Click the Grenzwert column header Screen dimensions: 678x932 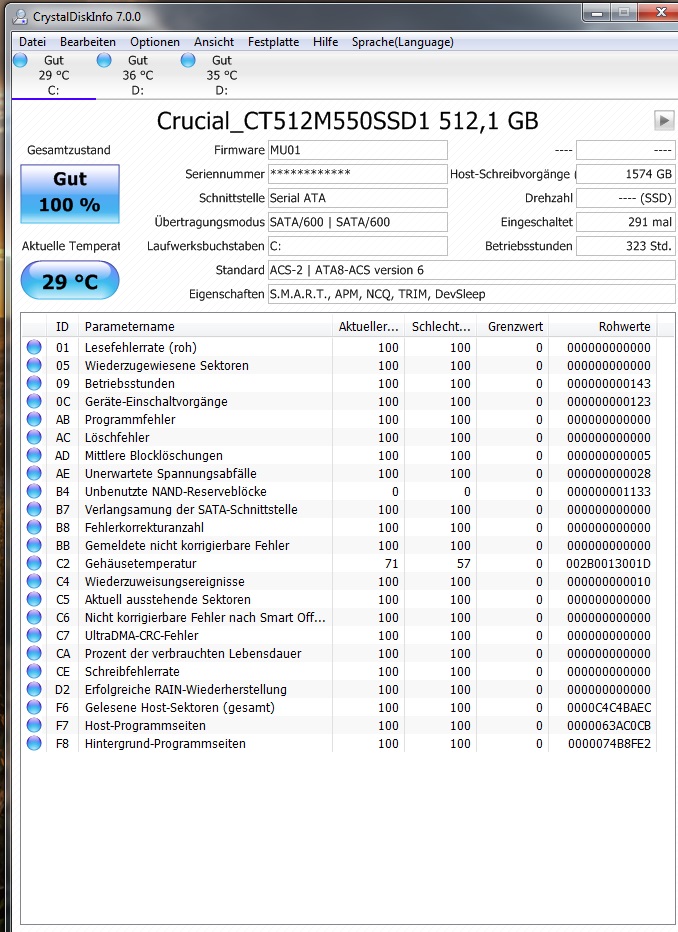(x=512, y=326)
